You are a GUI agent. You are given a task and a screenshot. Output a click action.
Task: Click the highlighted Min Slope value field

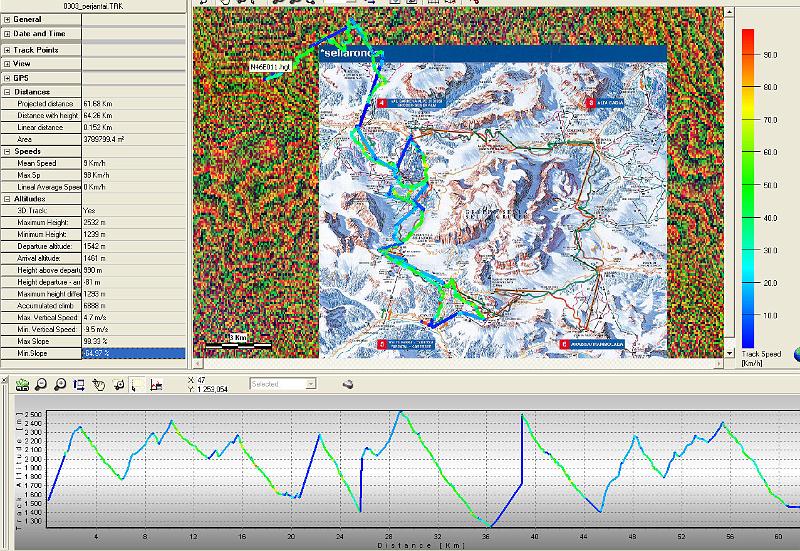click(134, 353)
